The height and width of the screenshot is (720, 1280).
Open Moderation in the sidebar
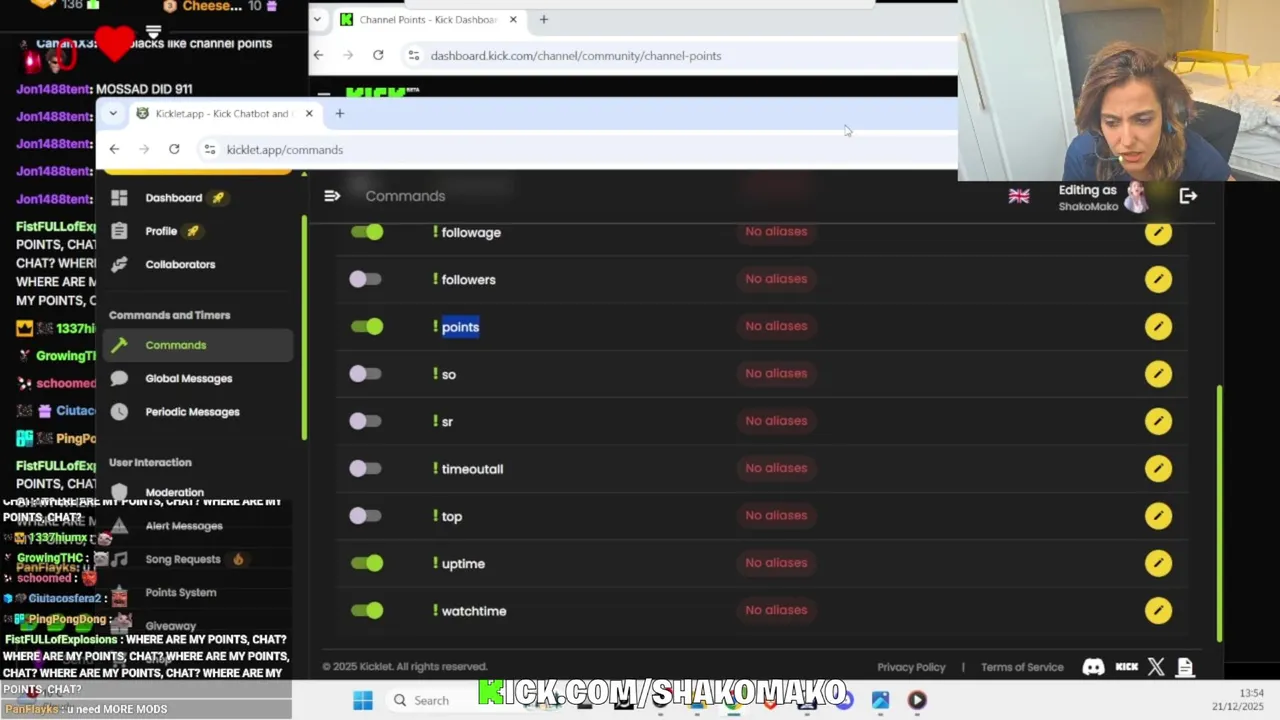(174, 492)
